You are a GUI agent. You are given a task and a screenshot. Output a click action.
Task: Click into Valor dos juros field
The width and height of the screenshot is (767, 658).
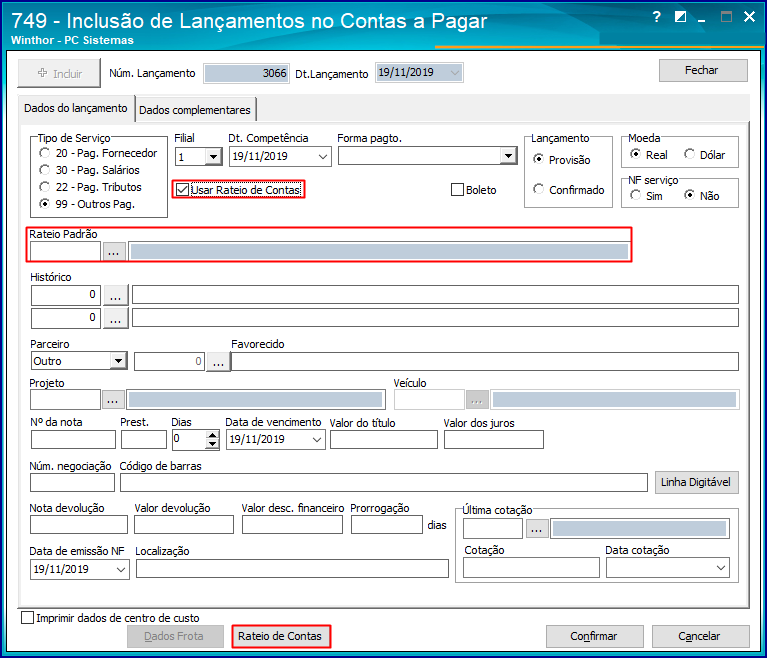(x=494, y=439)
